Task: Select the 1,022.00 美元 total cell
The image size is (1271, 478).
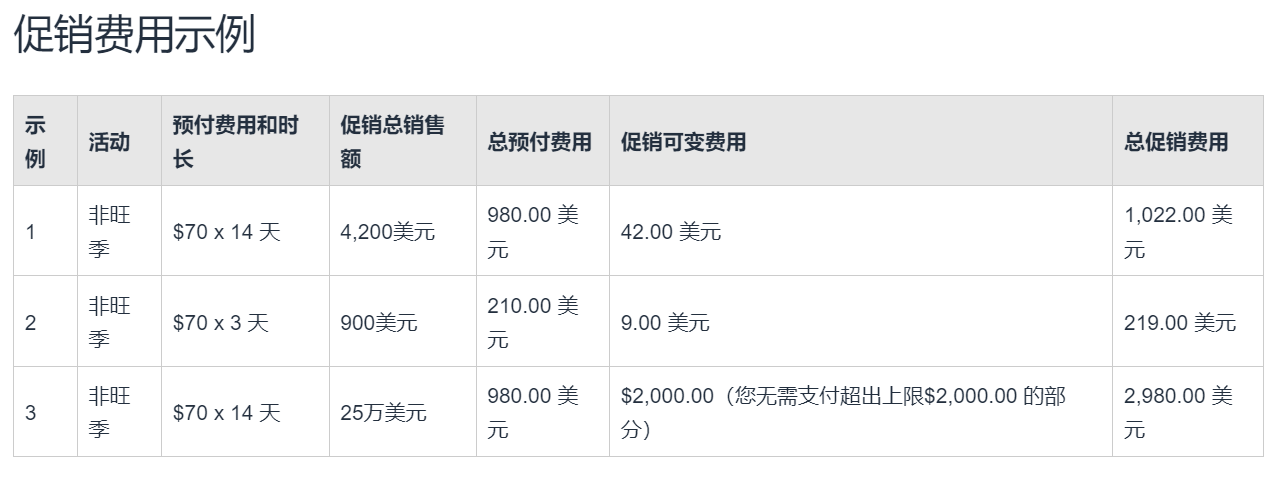Action: pos(1178,232)
